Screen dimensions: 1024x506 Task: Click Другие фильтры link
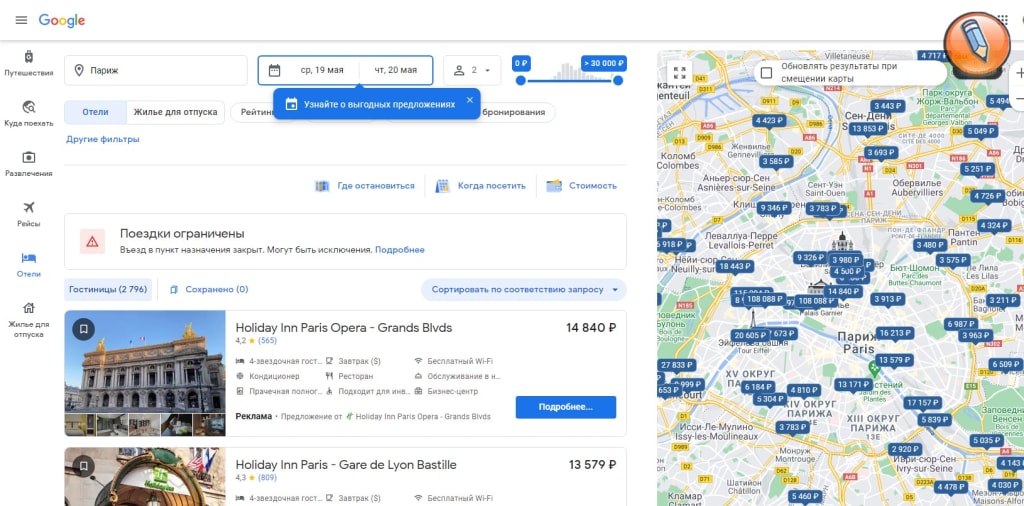click(x=103, y=139)
